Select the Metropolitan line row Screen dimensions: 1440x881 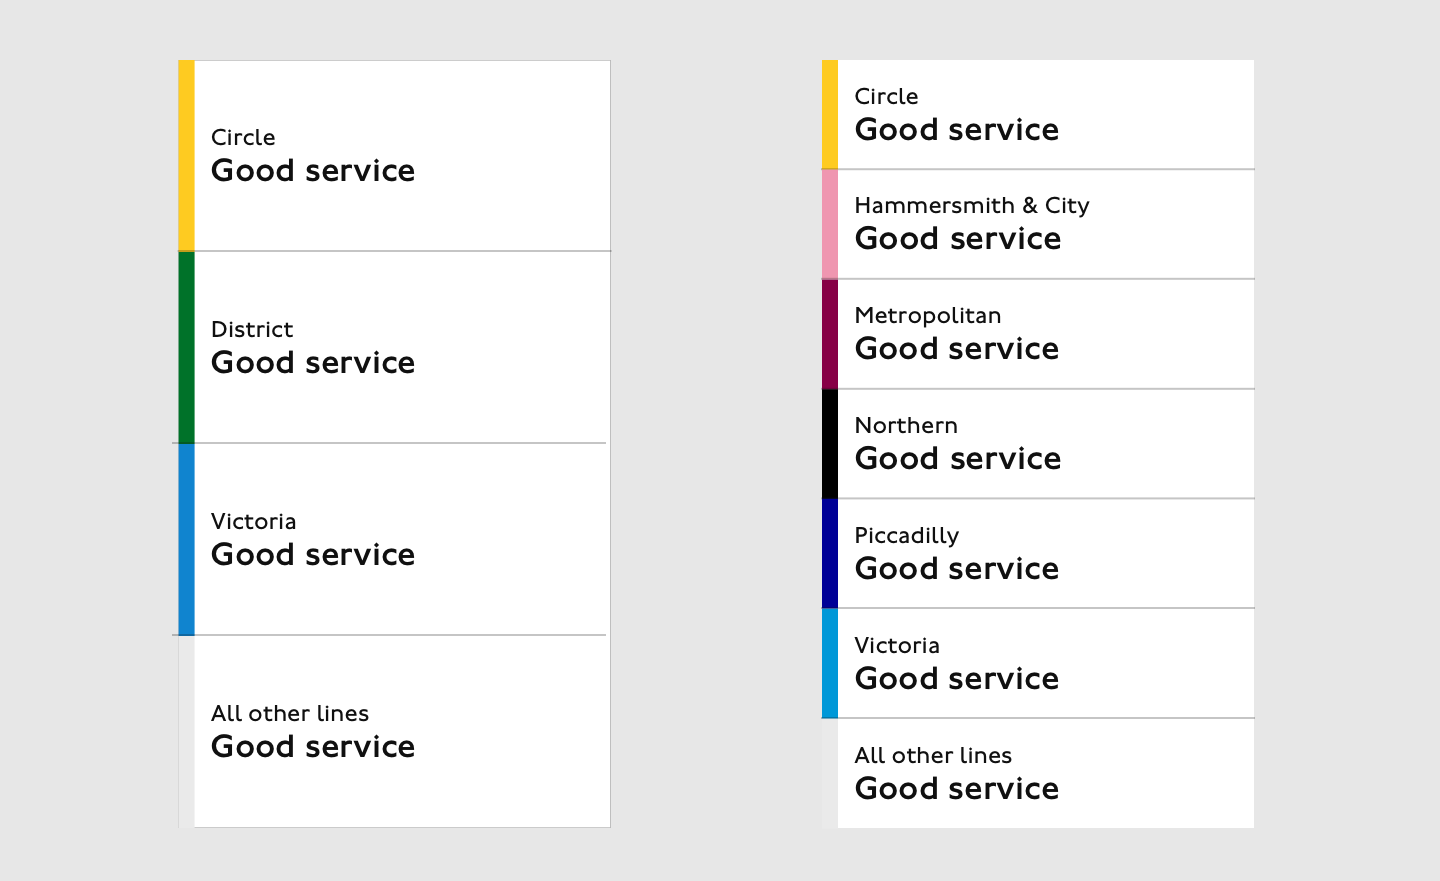tap(1038, 334)
